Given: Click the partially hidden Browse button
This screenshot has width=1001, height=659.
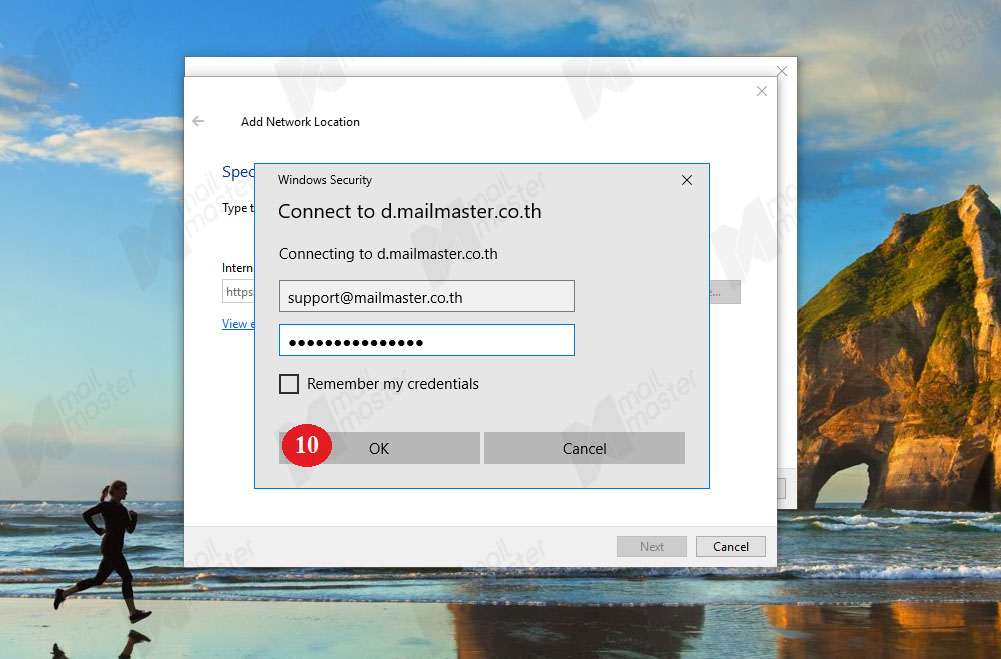Looking at the screenshot, I should click(x=725, y=292).
